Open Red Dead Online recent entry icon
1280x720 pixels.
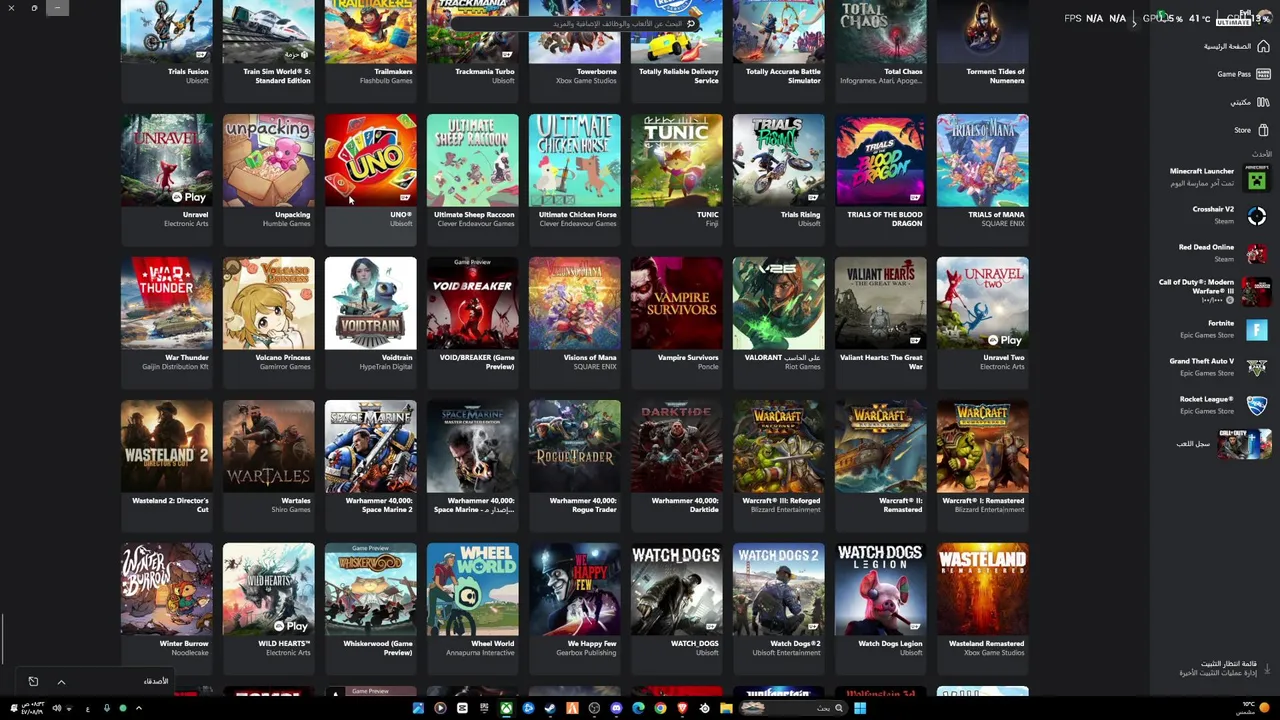[1257, 254]
